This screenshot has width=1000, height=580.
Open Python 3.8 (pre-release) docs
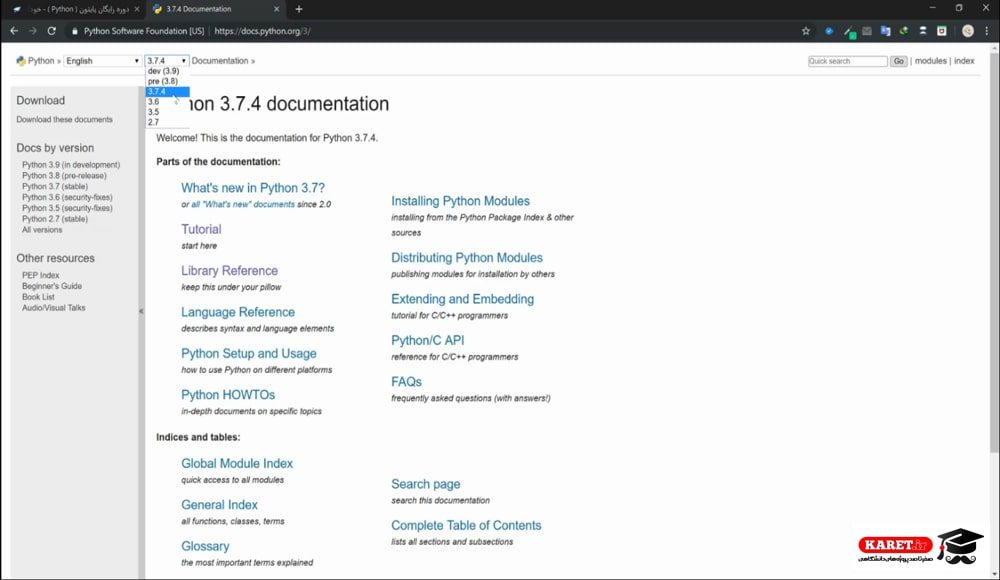point(64,175)
